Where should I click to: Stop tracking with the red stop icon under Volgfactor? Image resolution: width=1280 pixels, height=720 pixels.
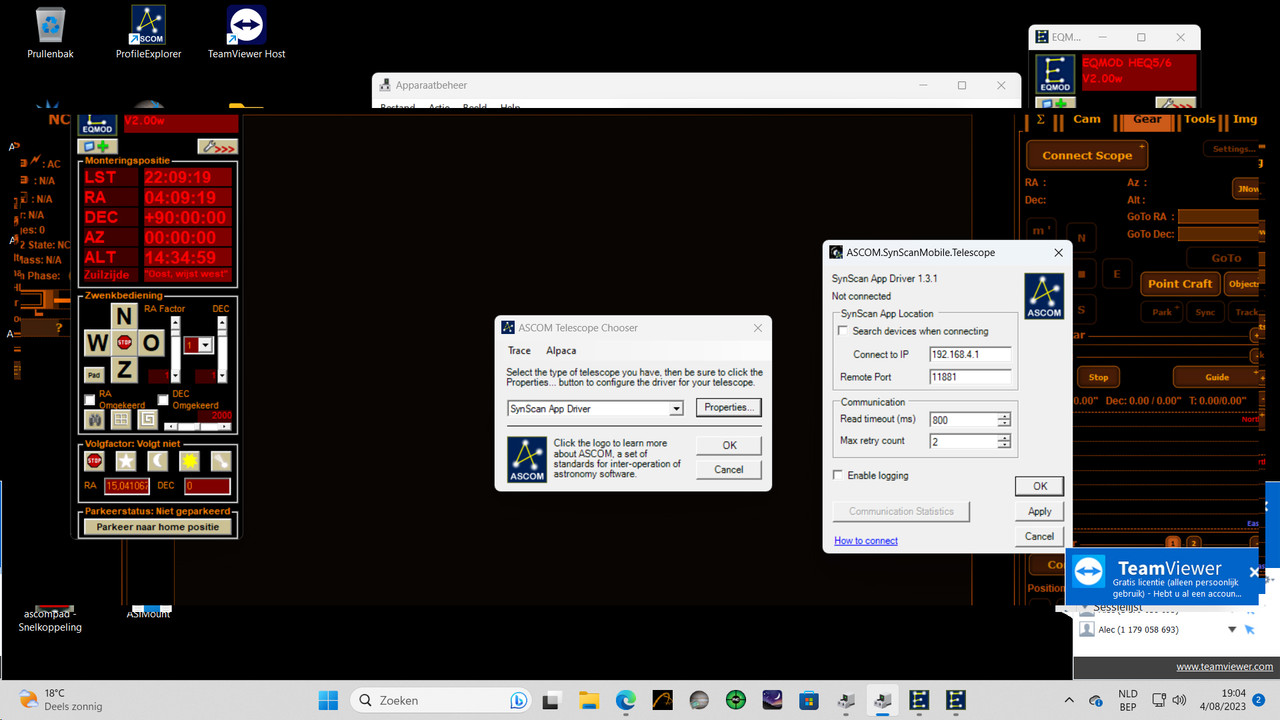(x=94, y=461)
